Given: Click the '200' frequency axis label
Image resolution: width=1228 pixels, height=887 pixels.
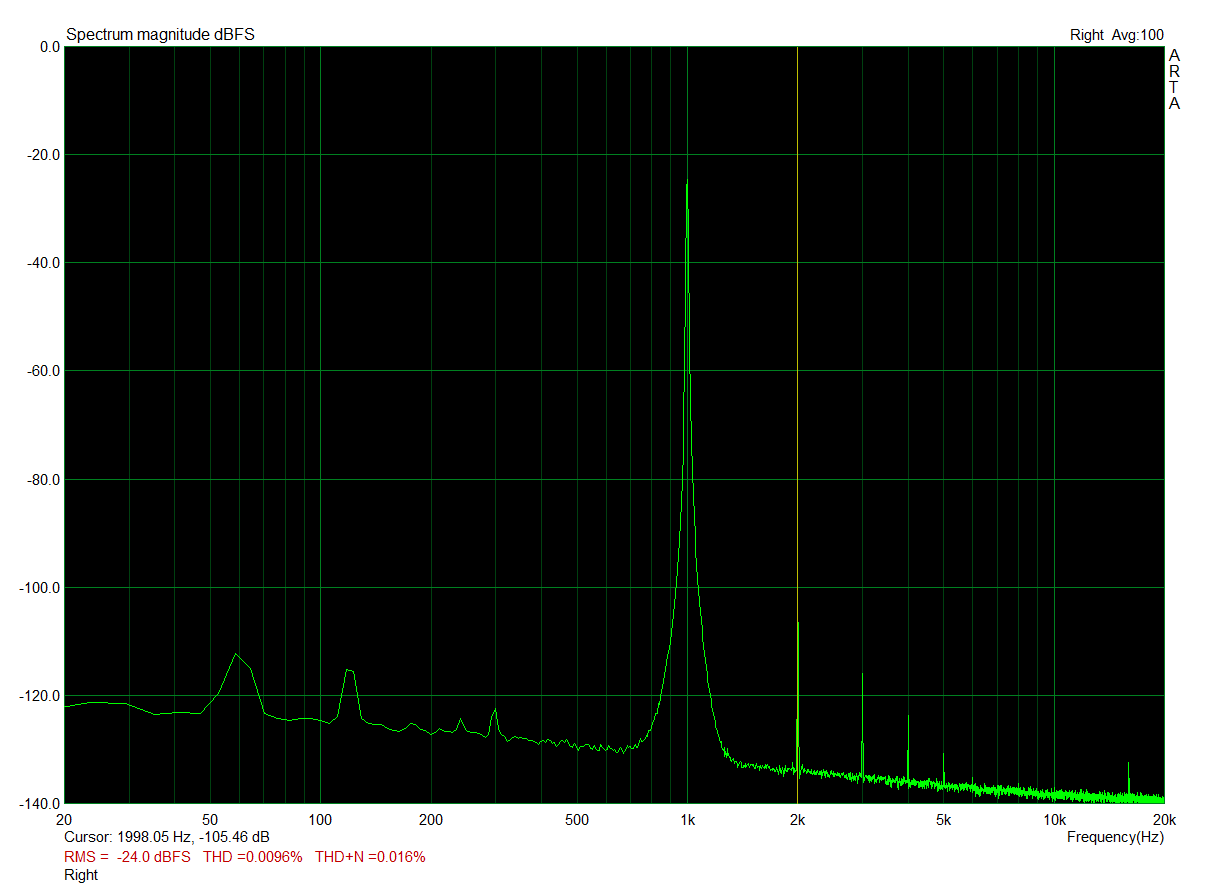Looking at the screenshot, I should tap(431, 821).
